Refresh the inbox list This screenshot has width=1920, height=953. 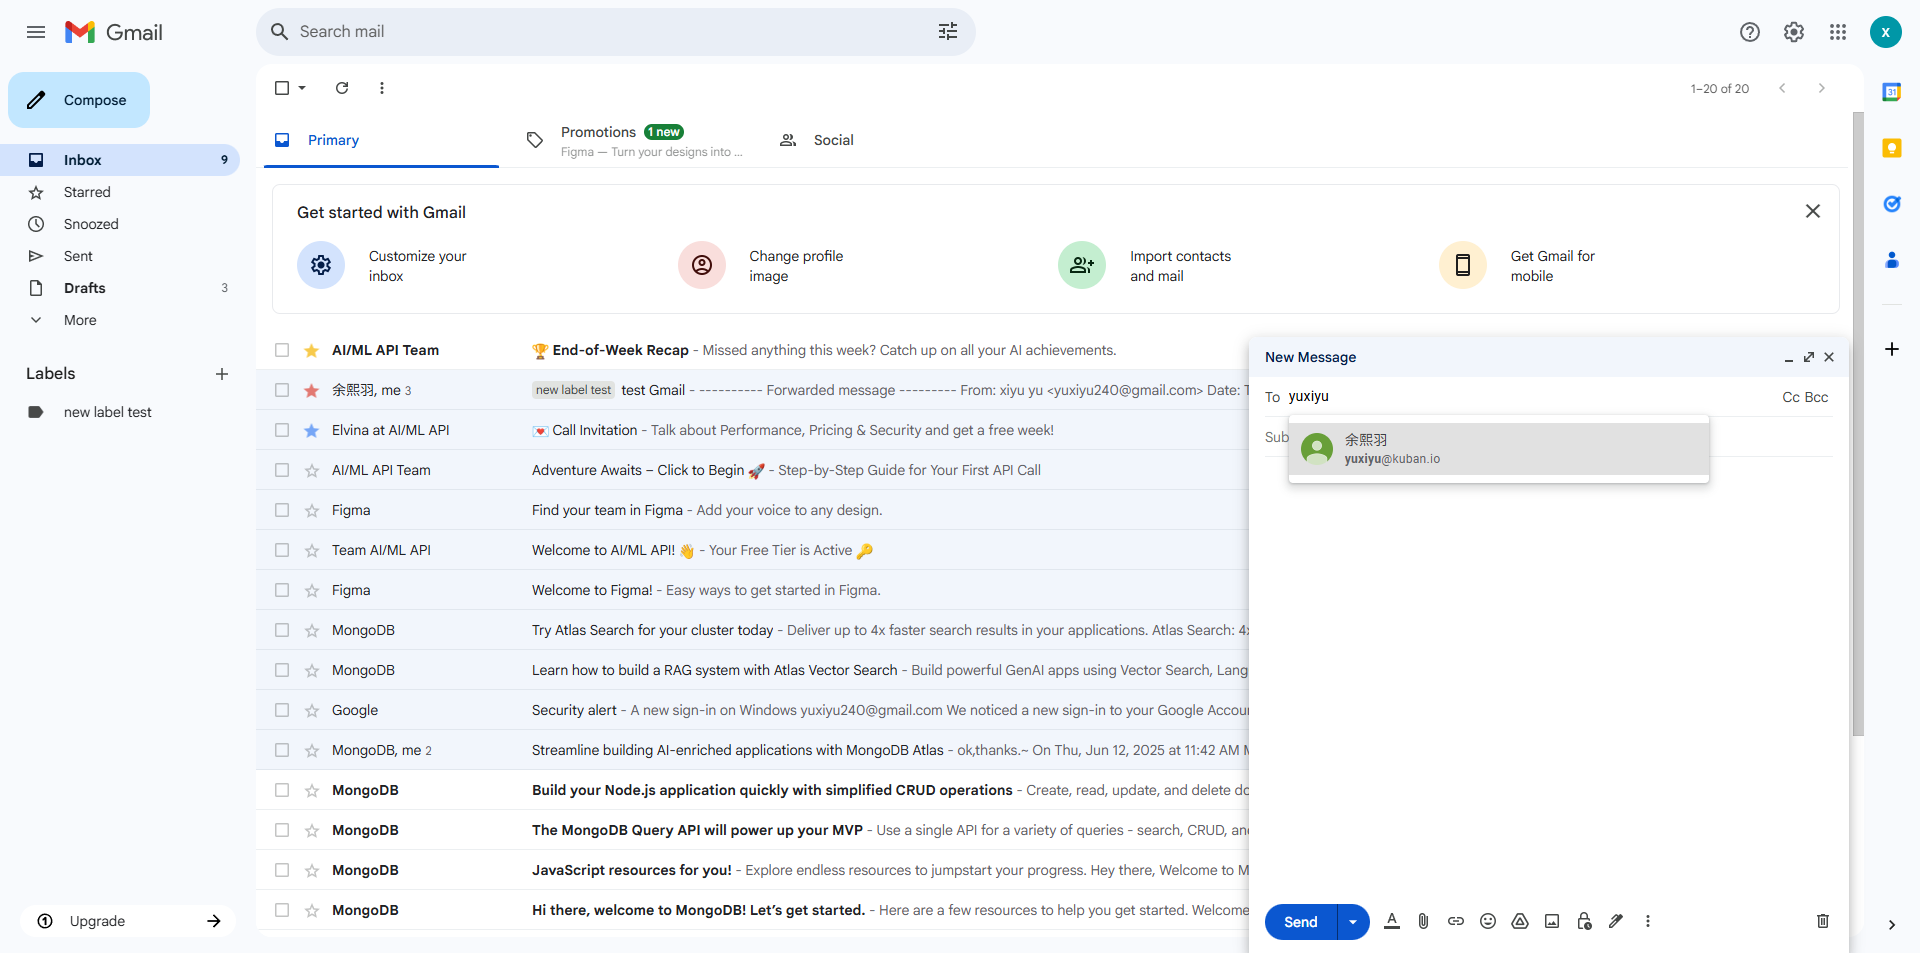(342, 88)
